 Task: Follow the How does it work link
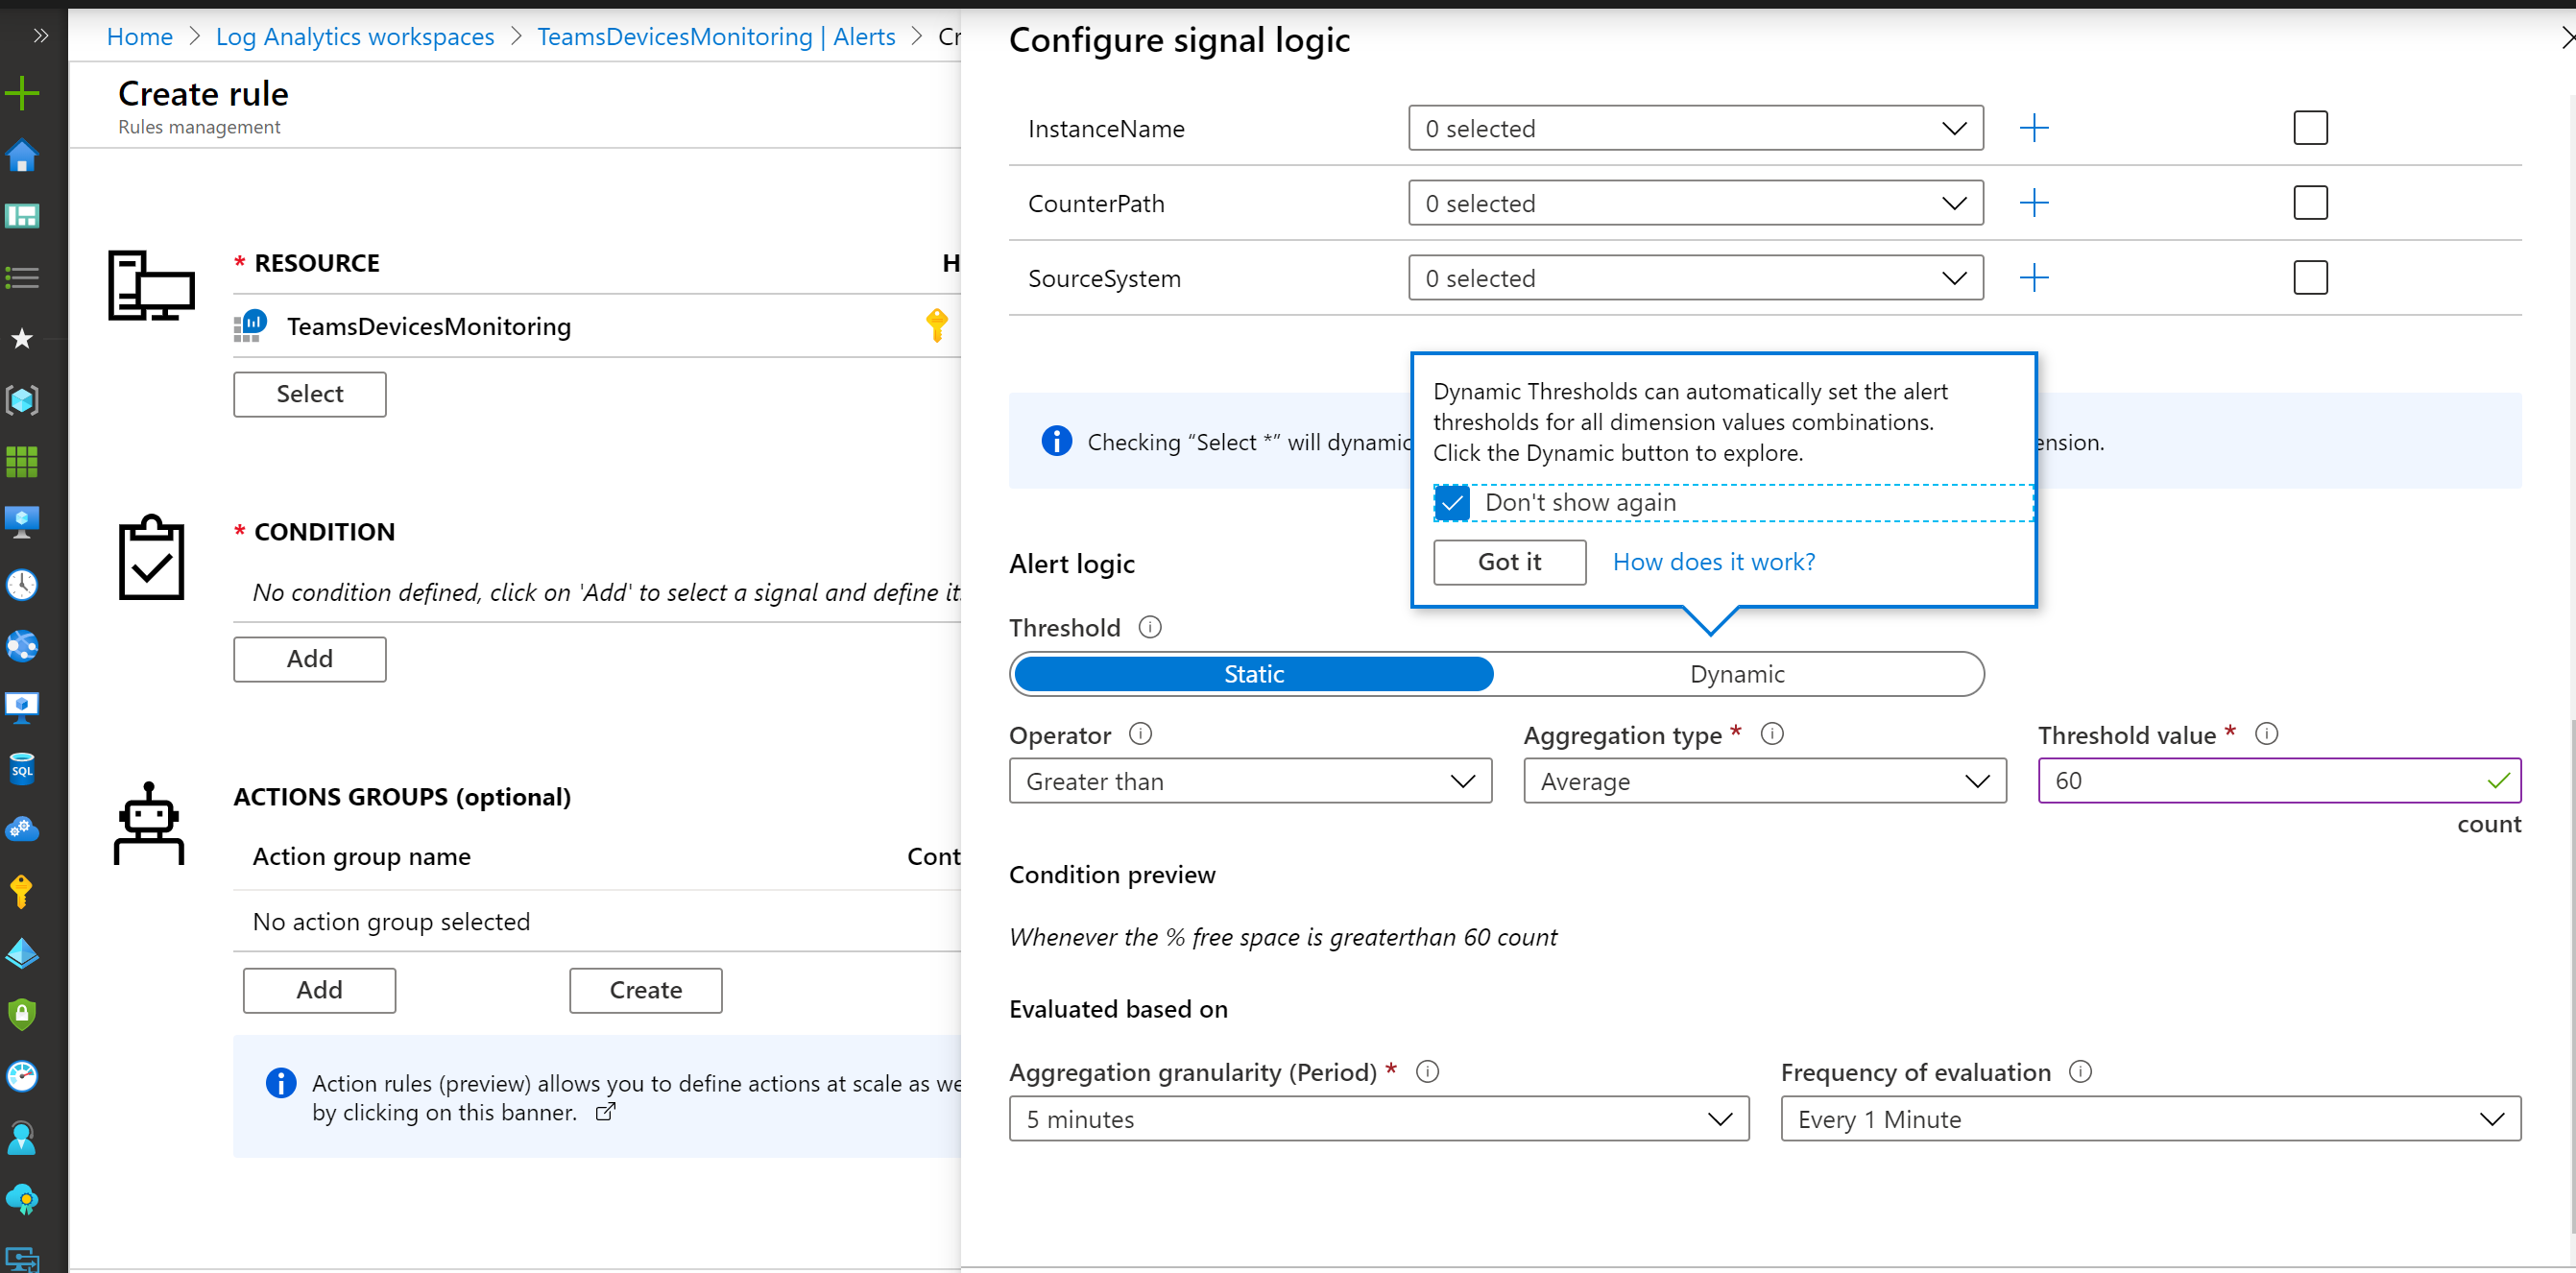[x=1713, y=562]
